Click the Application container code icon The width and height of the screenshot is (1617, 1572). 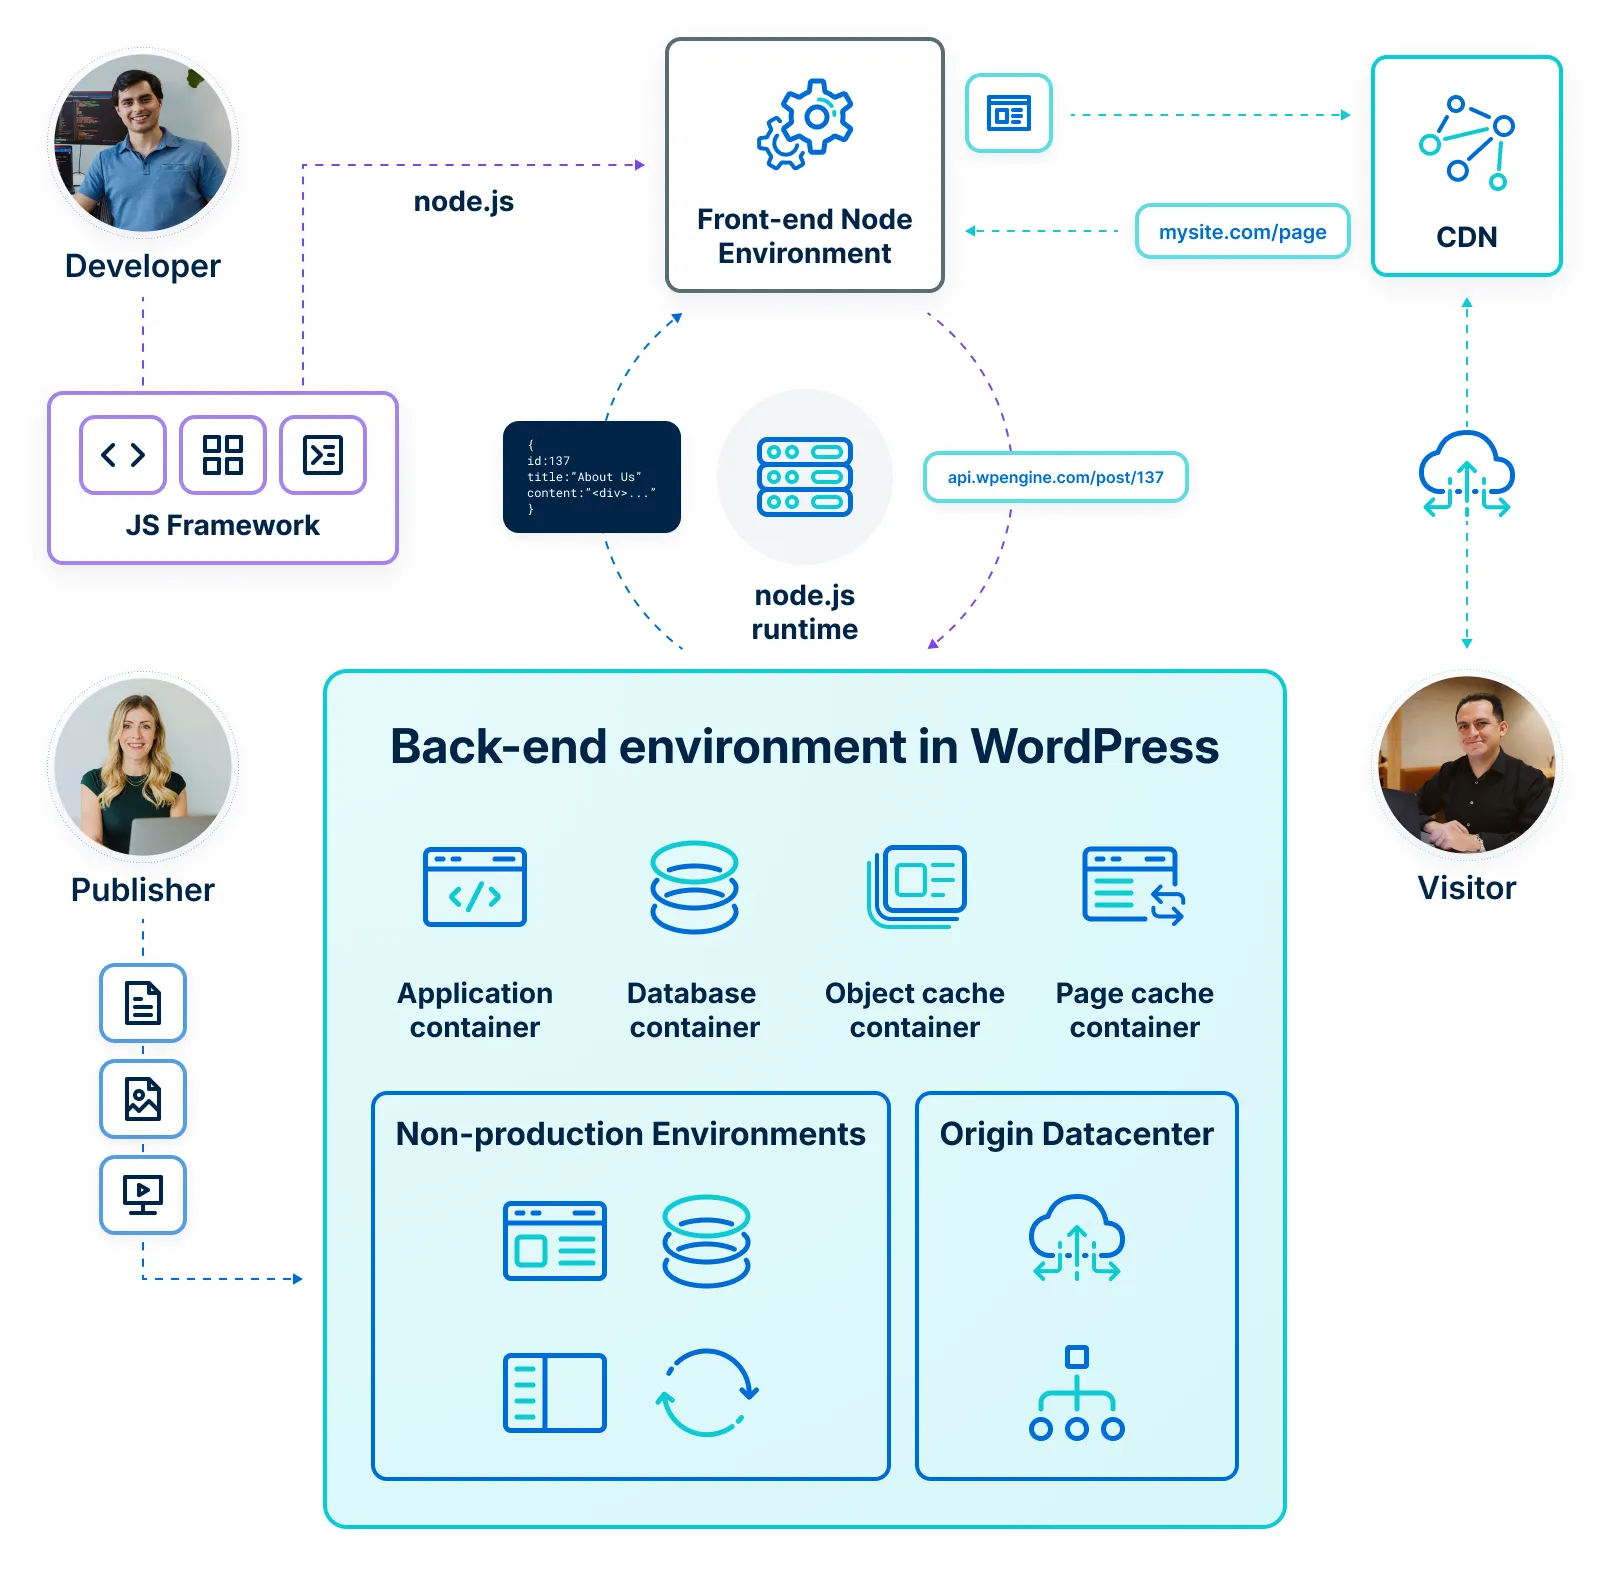(x=475, y=888)
